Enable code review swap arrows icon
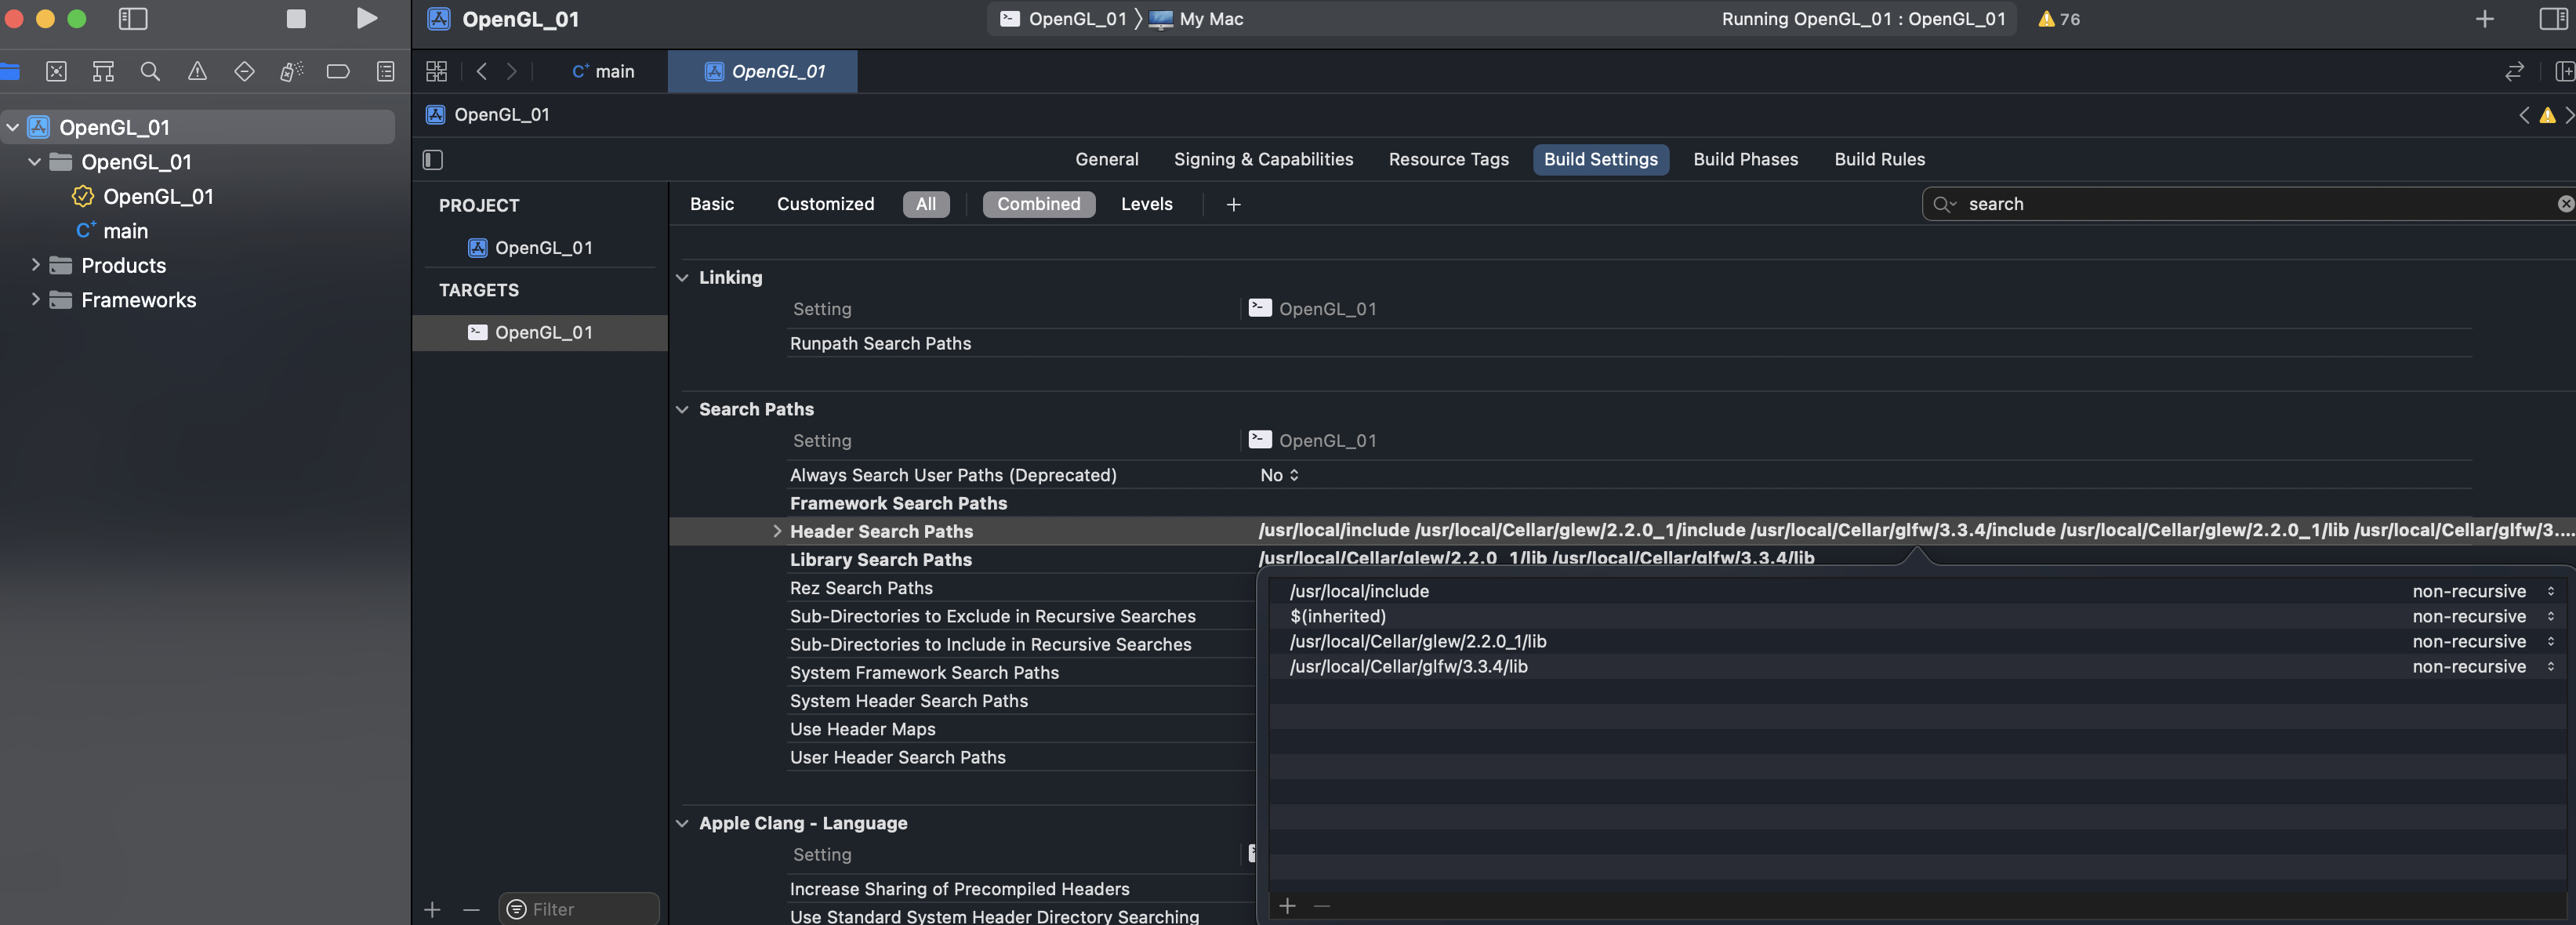This screenshot has width=2576, height=925. [2514, 71]
